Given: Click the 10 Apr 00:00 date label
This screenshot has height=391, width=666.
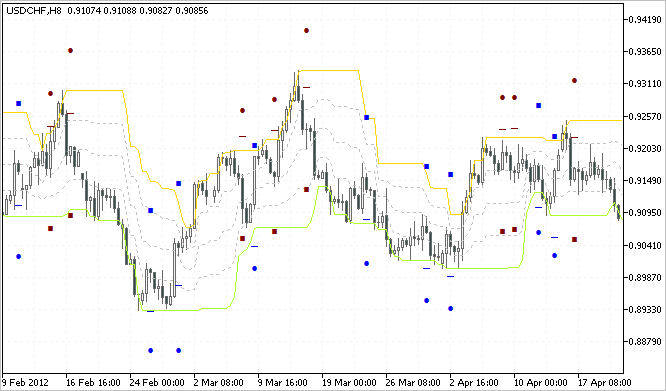Looking at the screenshot, I should click(540, 383).
